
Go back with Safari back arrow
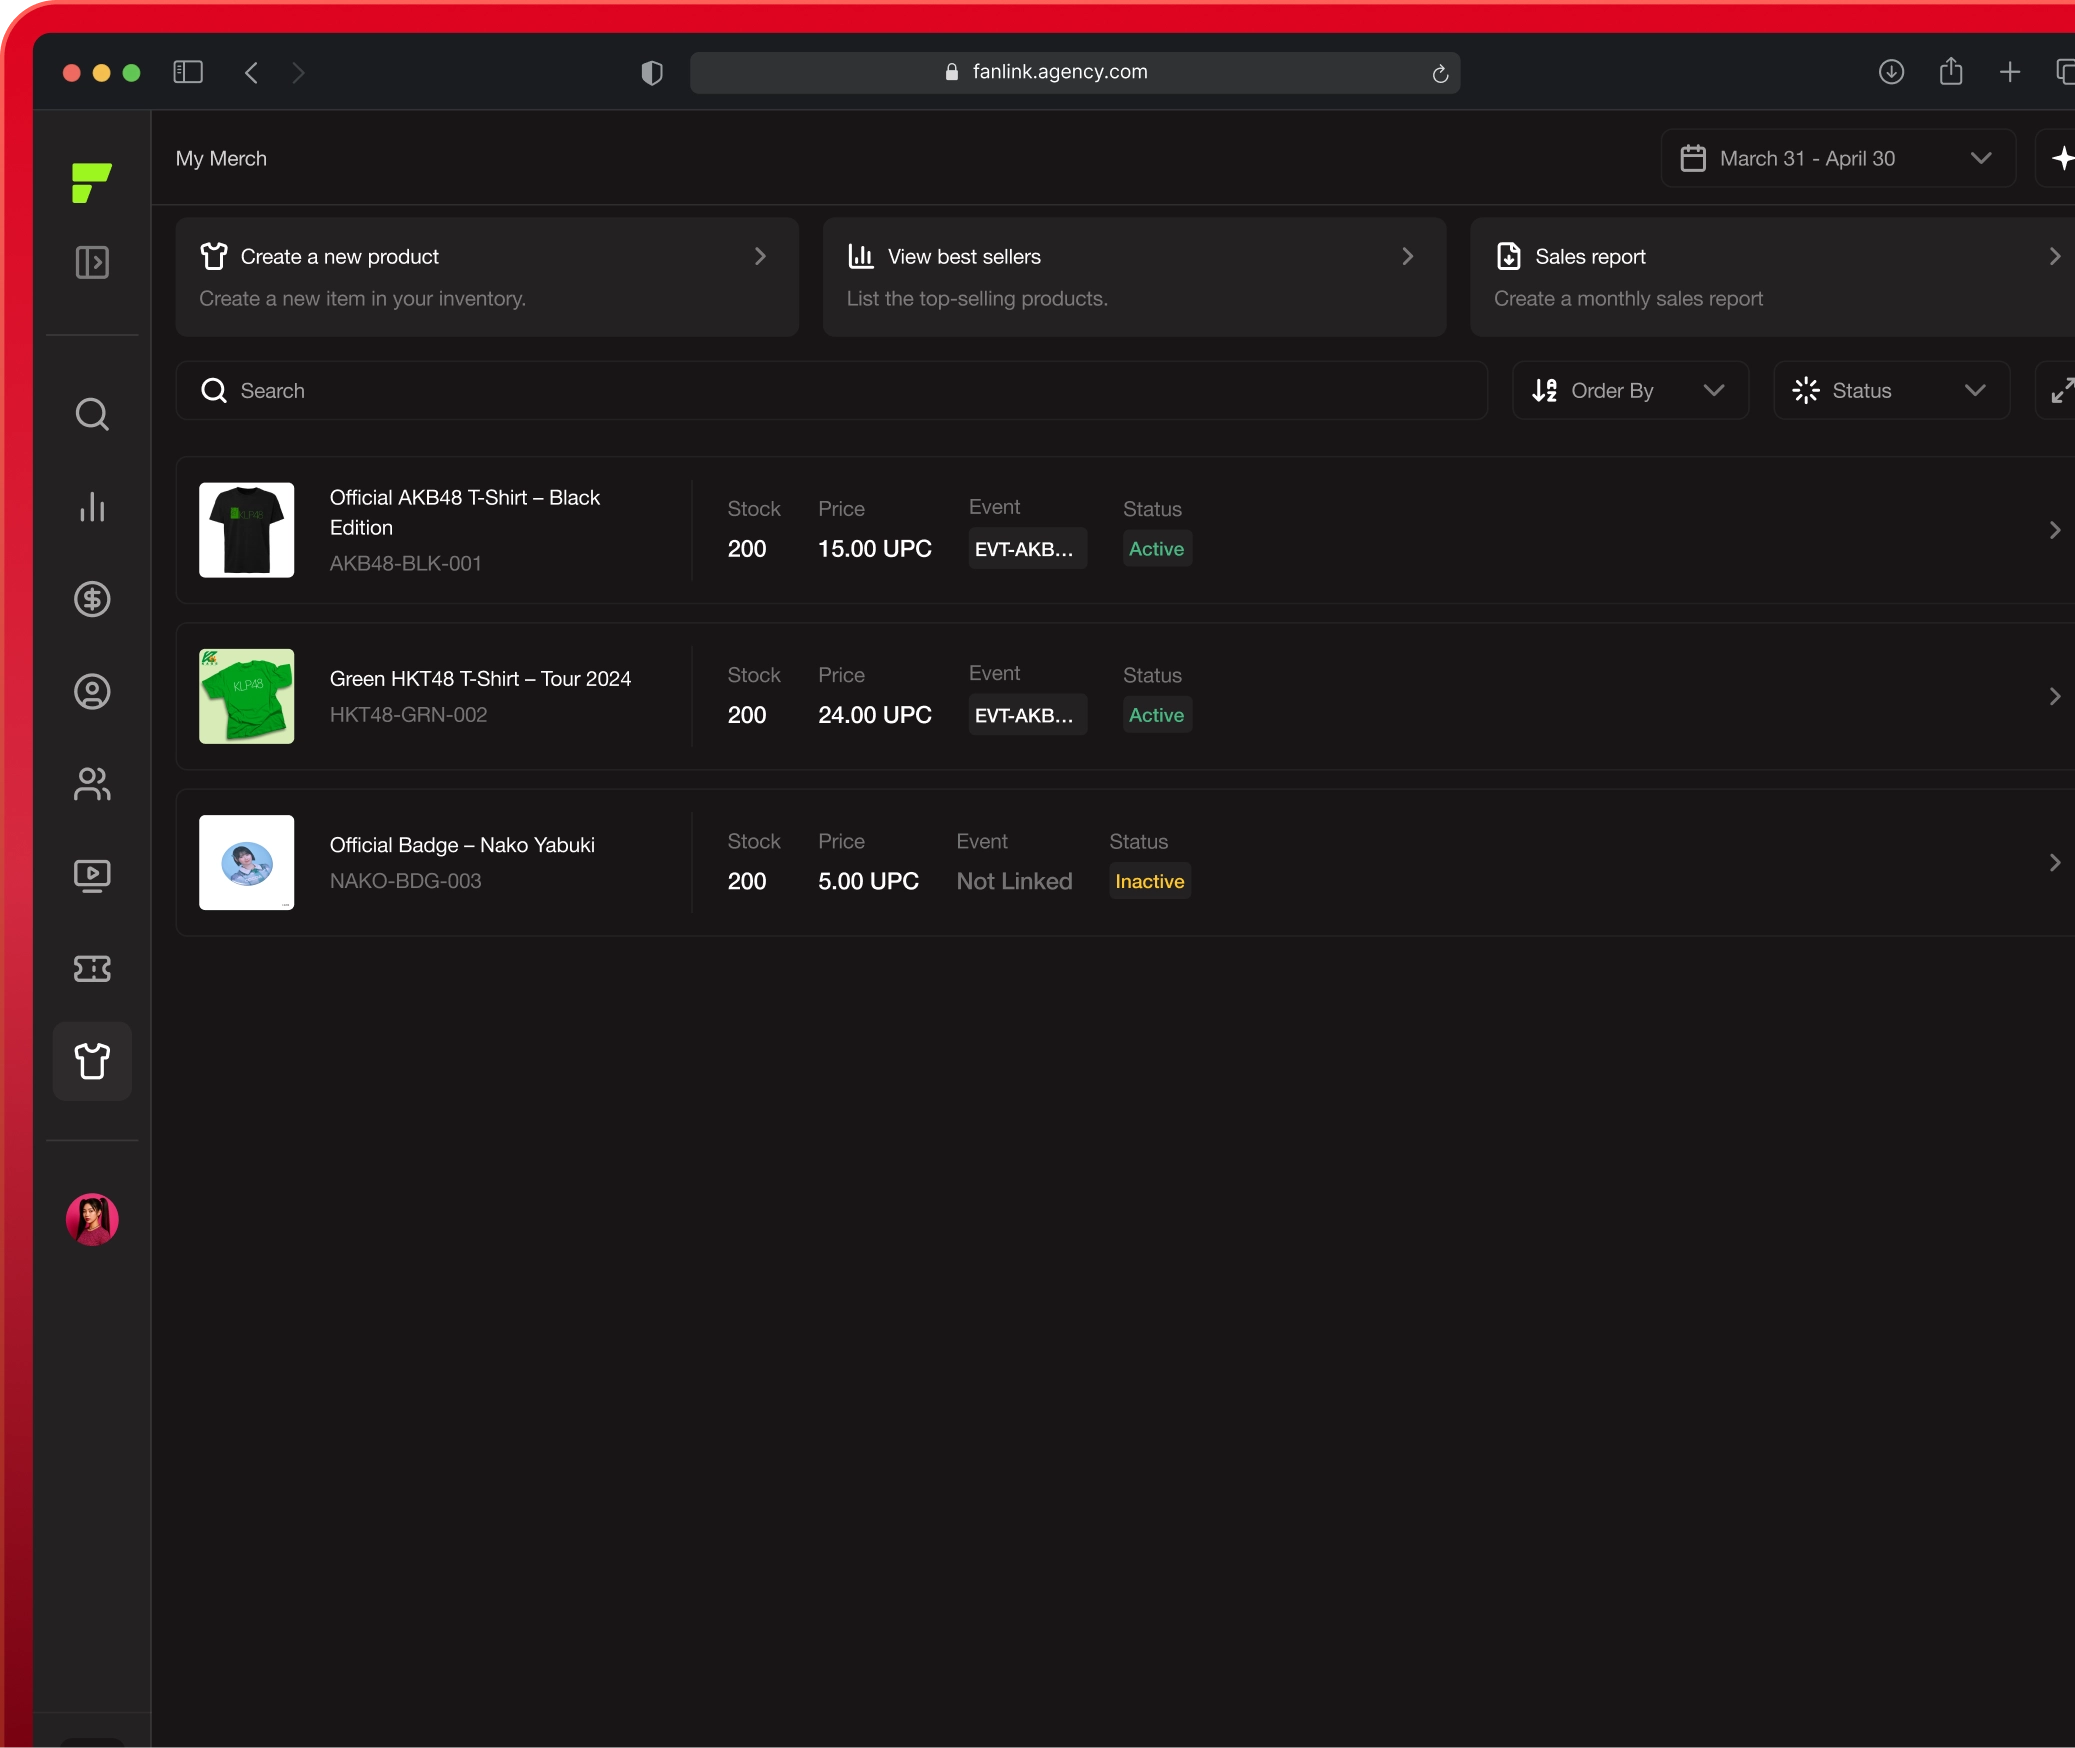click(x=252, y=72)
